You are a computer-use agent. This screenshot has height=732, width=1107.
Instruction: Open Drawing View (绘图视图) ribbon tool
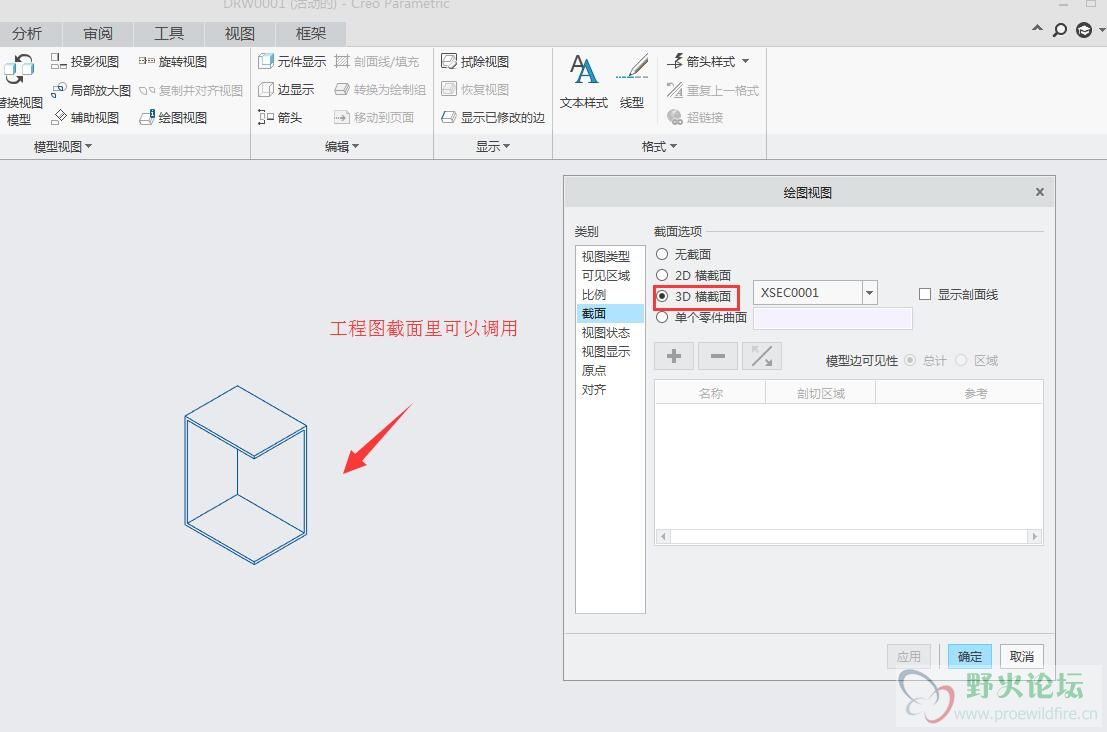173,117
